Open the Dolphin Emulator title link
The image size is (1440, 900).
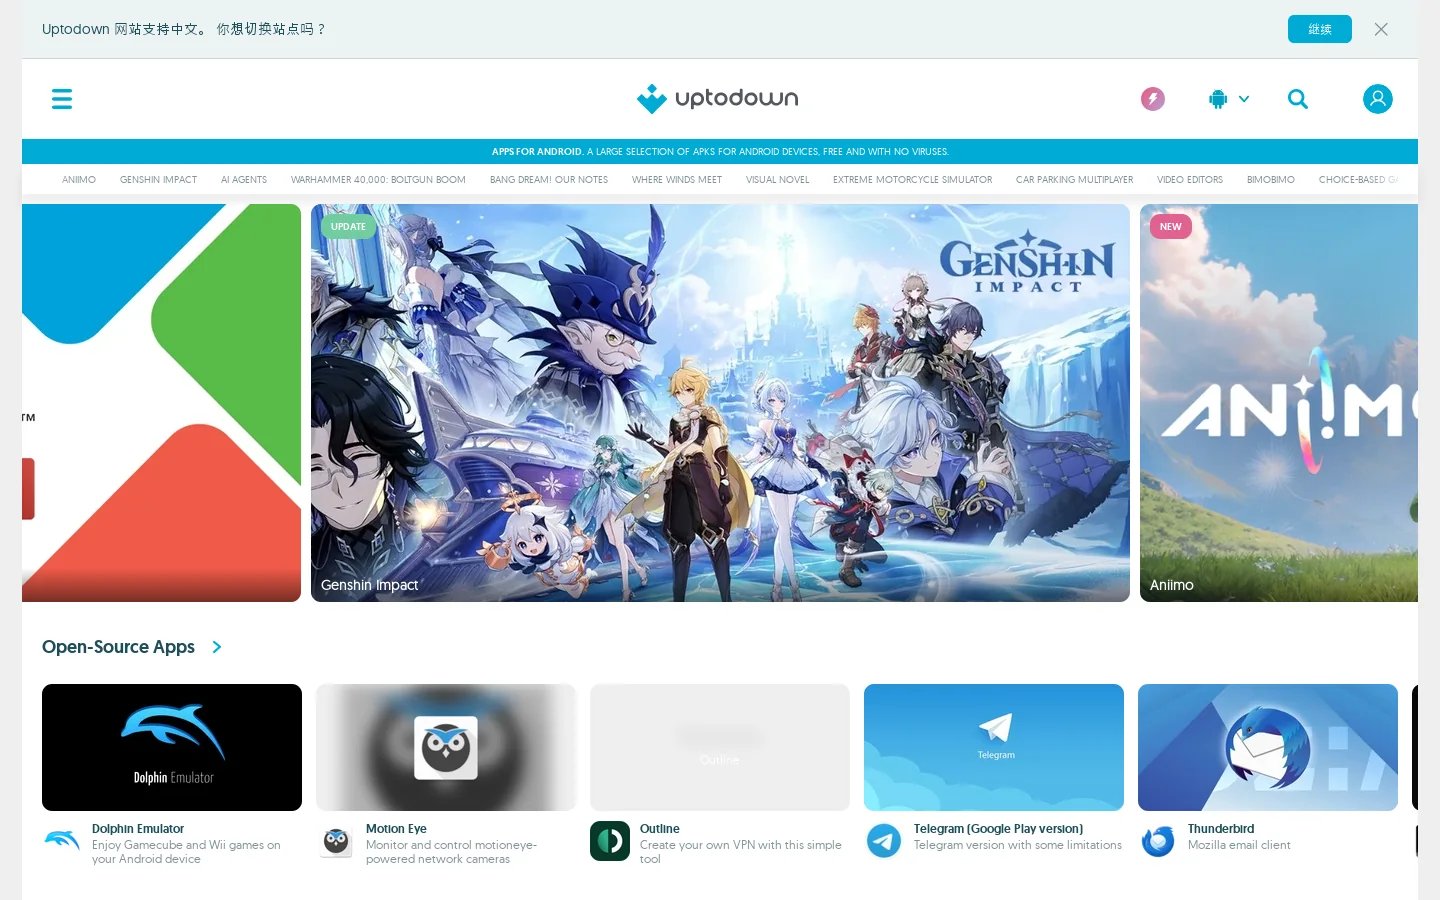pyautogui.click(x=138, y=829)
